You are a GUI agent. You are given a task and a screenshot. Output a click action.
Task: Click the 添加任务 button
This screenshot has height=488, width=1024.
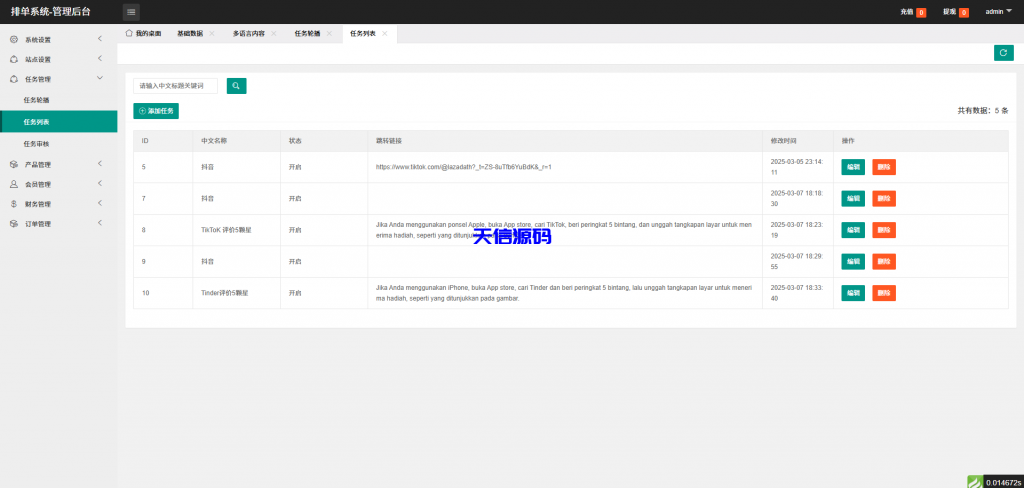click(x=156, y=111)
